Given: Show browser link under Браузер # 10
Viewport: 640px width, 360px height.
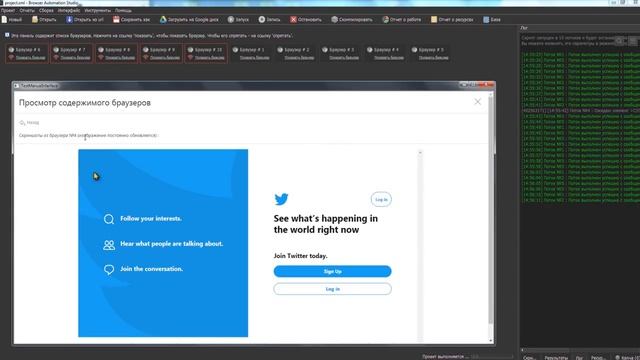Looking at the screenshot, I should coord(210,58).
